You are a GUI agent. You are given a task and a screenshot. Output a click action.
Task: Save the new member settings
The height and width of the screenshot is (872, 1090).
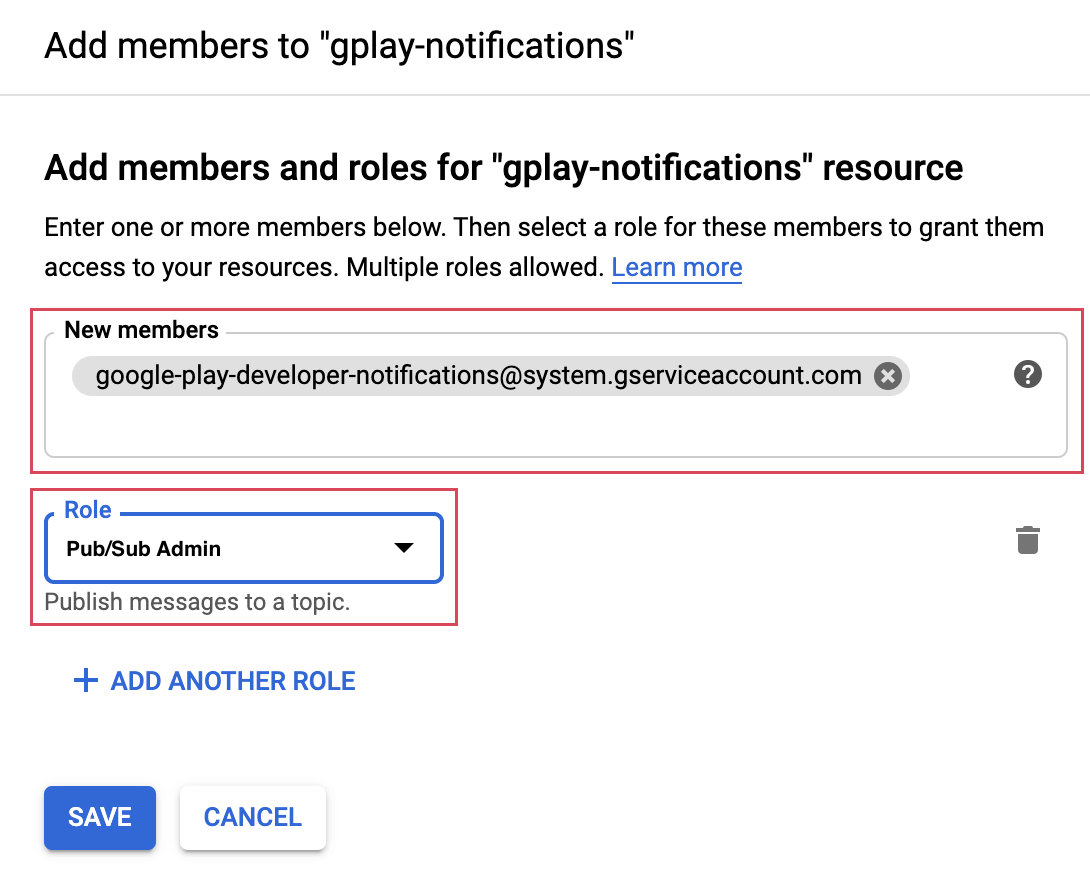click(x=100, y=817)
